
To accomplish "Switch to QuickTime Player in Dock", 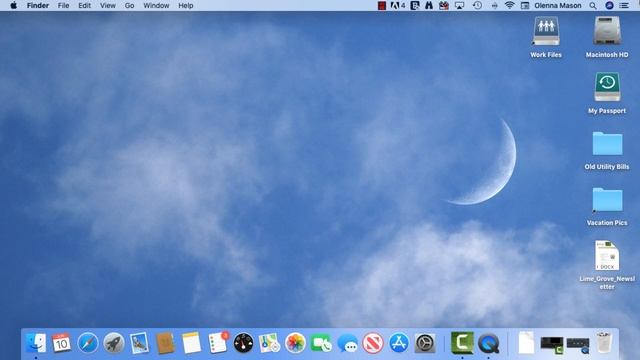I will click(489, 343).
